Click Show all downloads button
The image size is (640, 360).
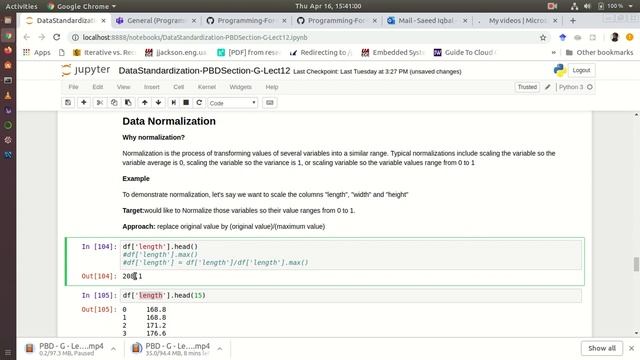pos(602,348)
